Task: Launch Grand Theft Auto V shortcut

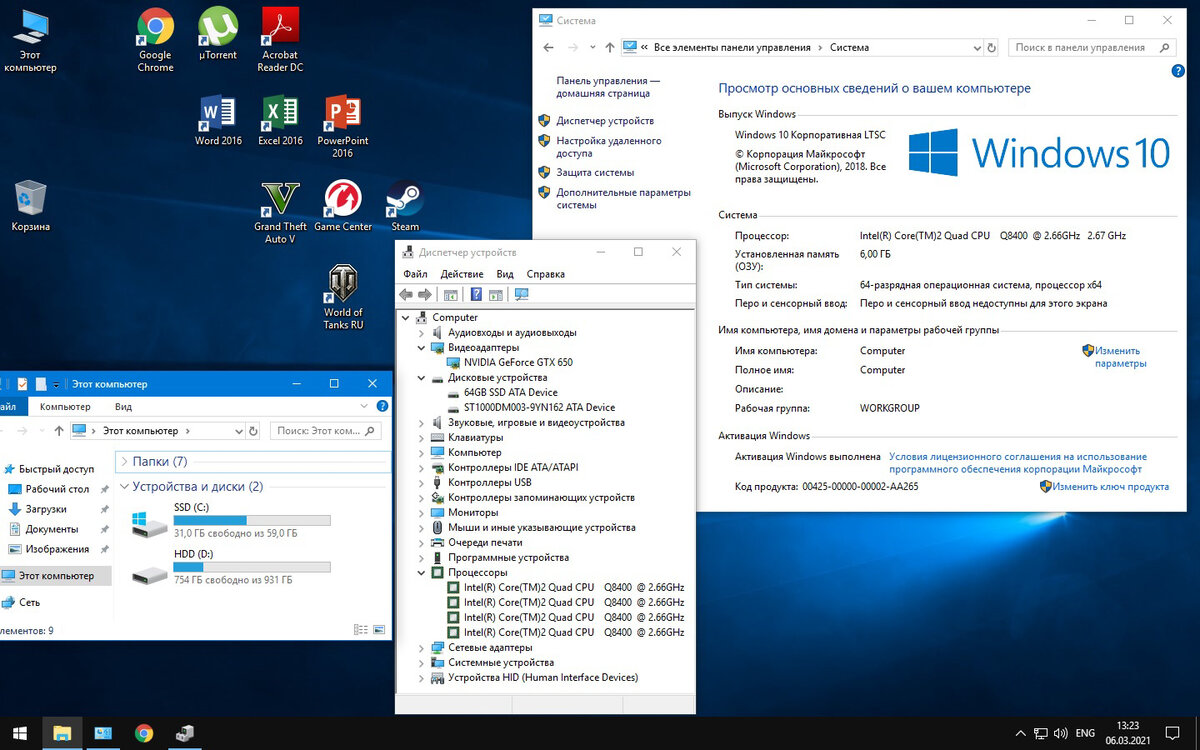Action: tap(280, 212)
